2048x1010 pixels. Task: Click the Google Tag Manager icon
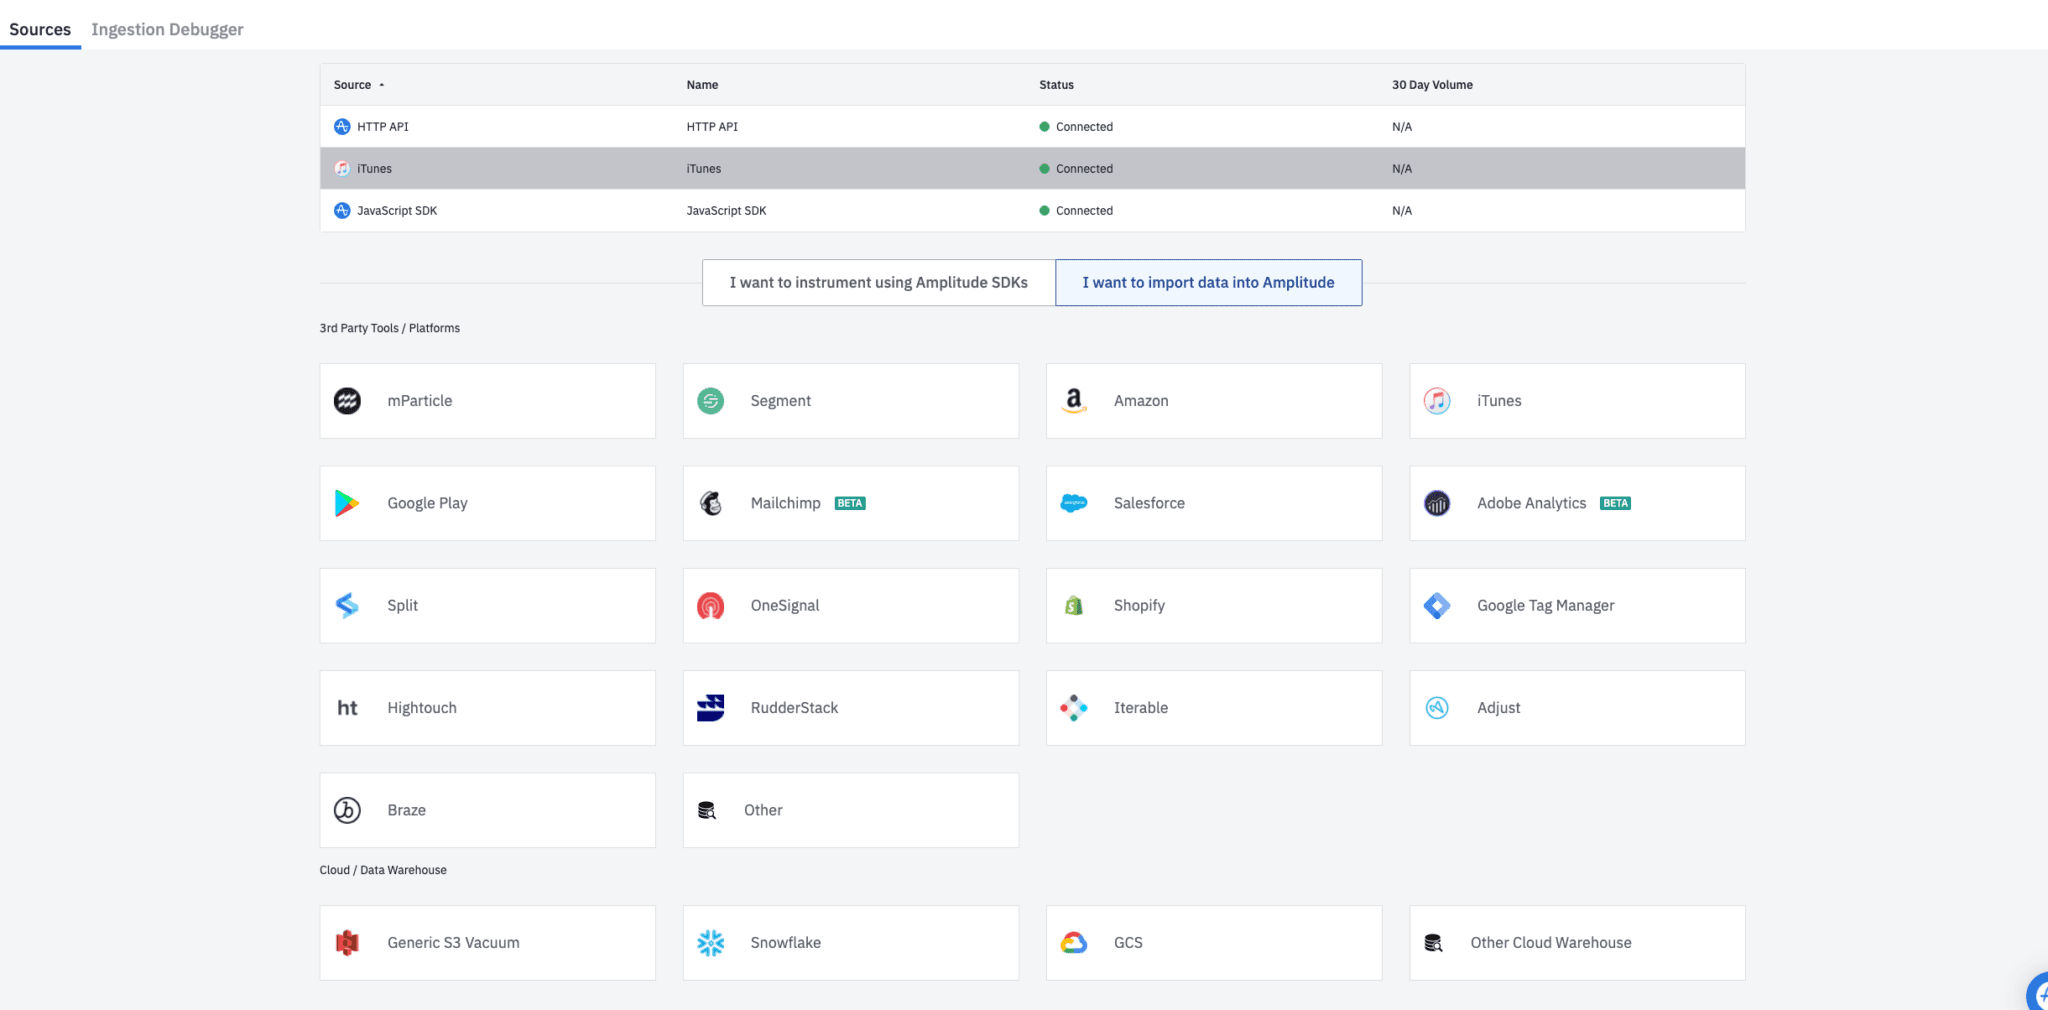pos(1436,606)
